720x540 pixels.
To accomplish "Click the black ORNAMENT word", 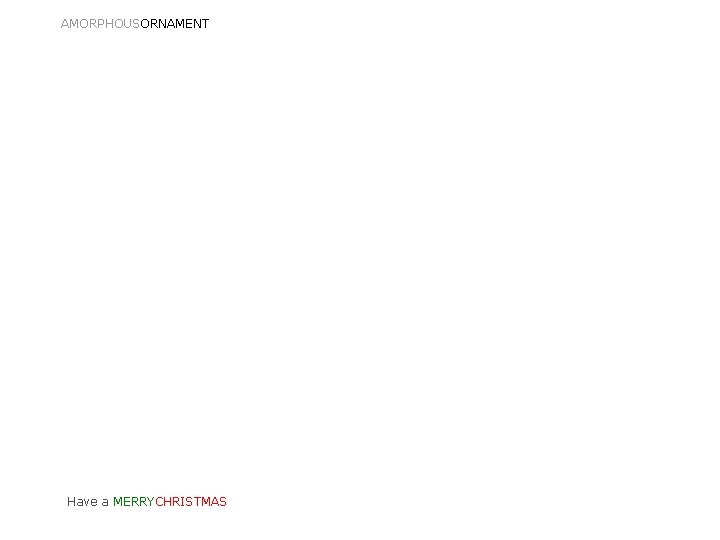I will pyautogui.click(x=174, y=24).
